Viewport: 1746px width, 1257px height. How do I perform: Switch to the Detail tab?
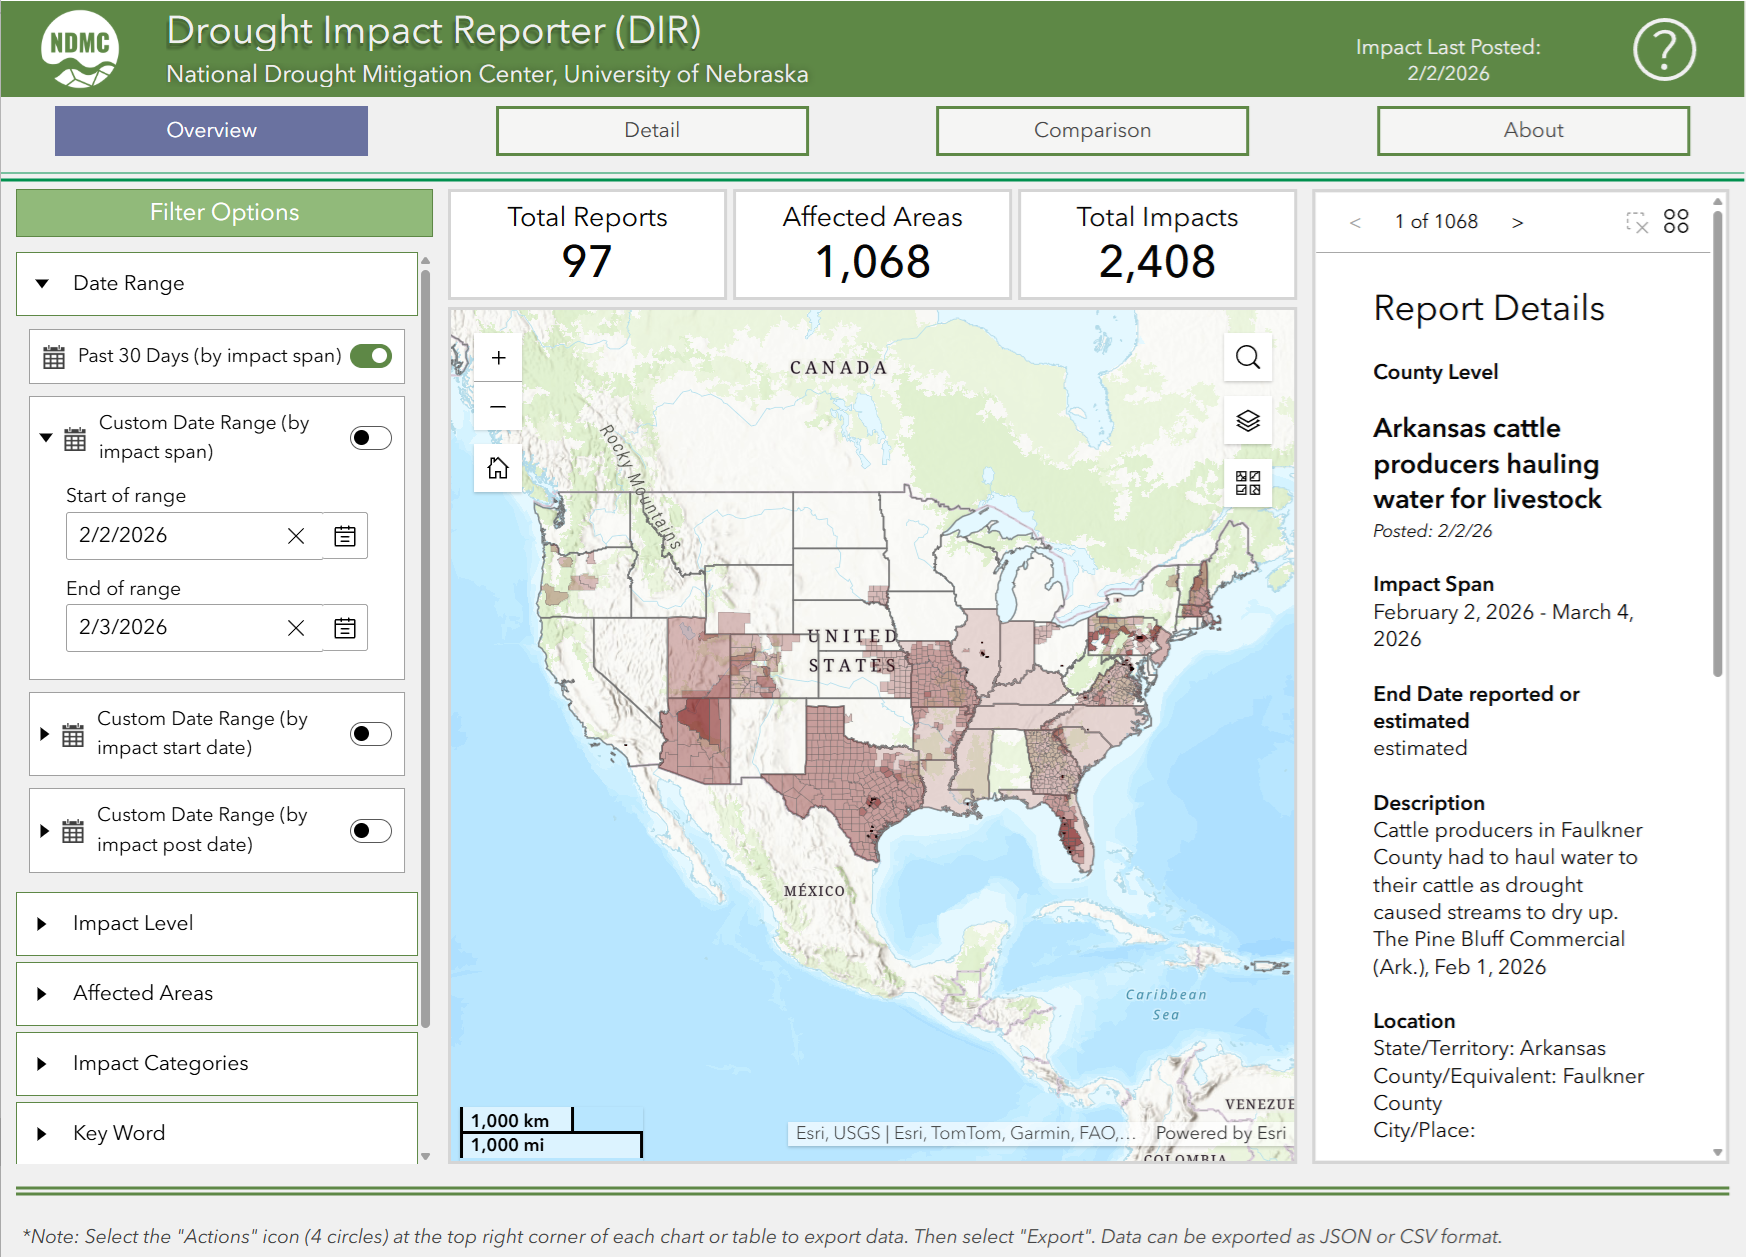(652, 131)
